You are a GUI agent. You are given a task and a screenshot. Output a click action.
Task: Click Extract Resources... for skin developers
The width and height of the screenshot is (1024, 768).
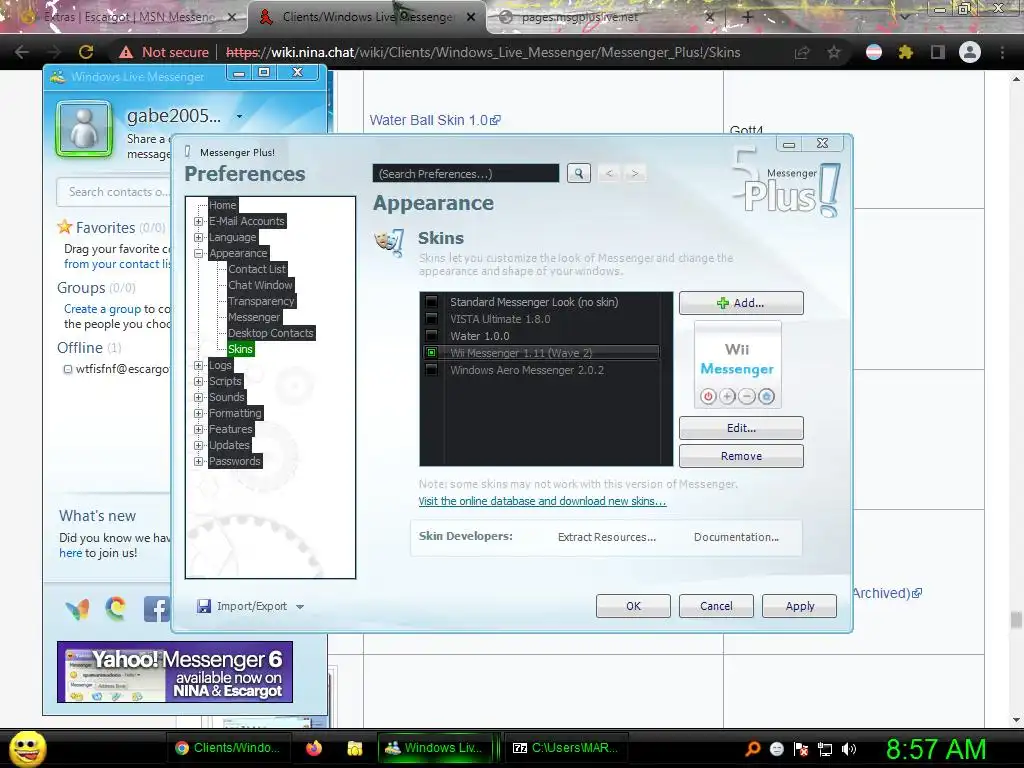607,537
